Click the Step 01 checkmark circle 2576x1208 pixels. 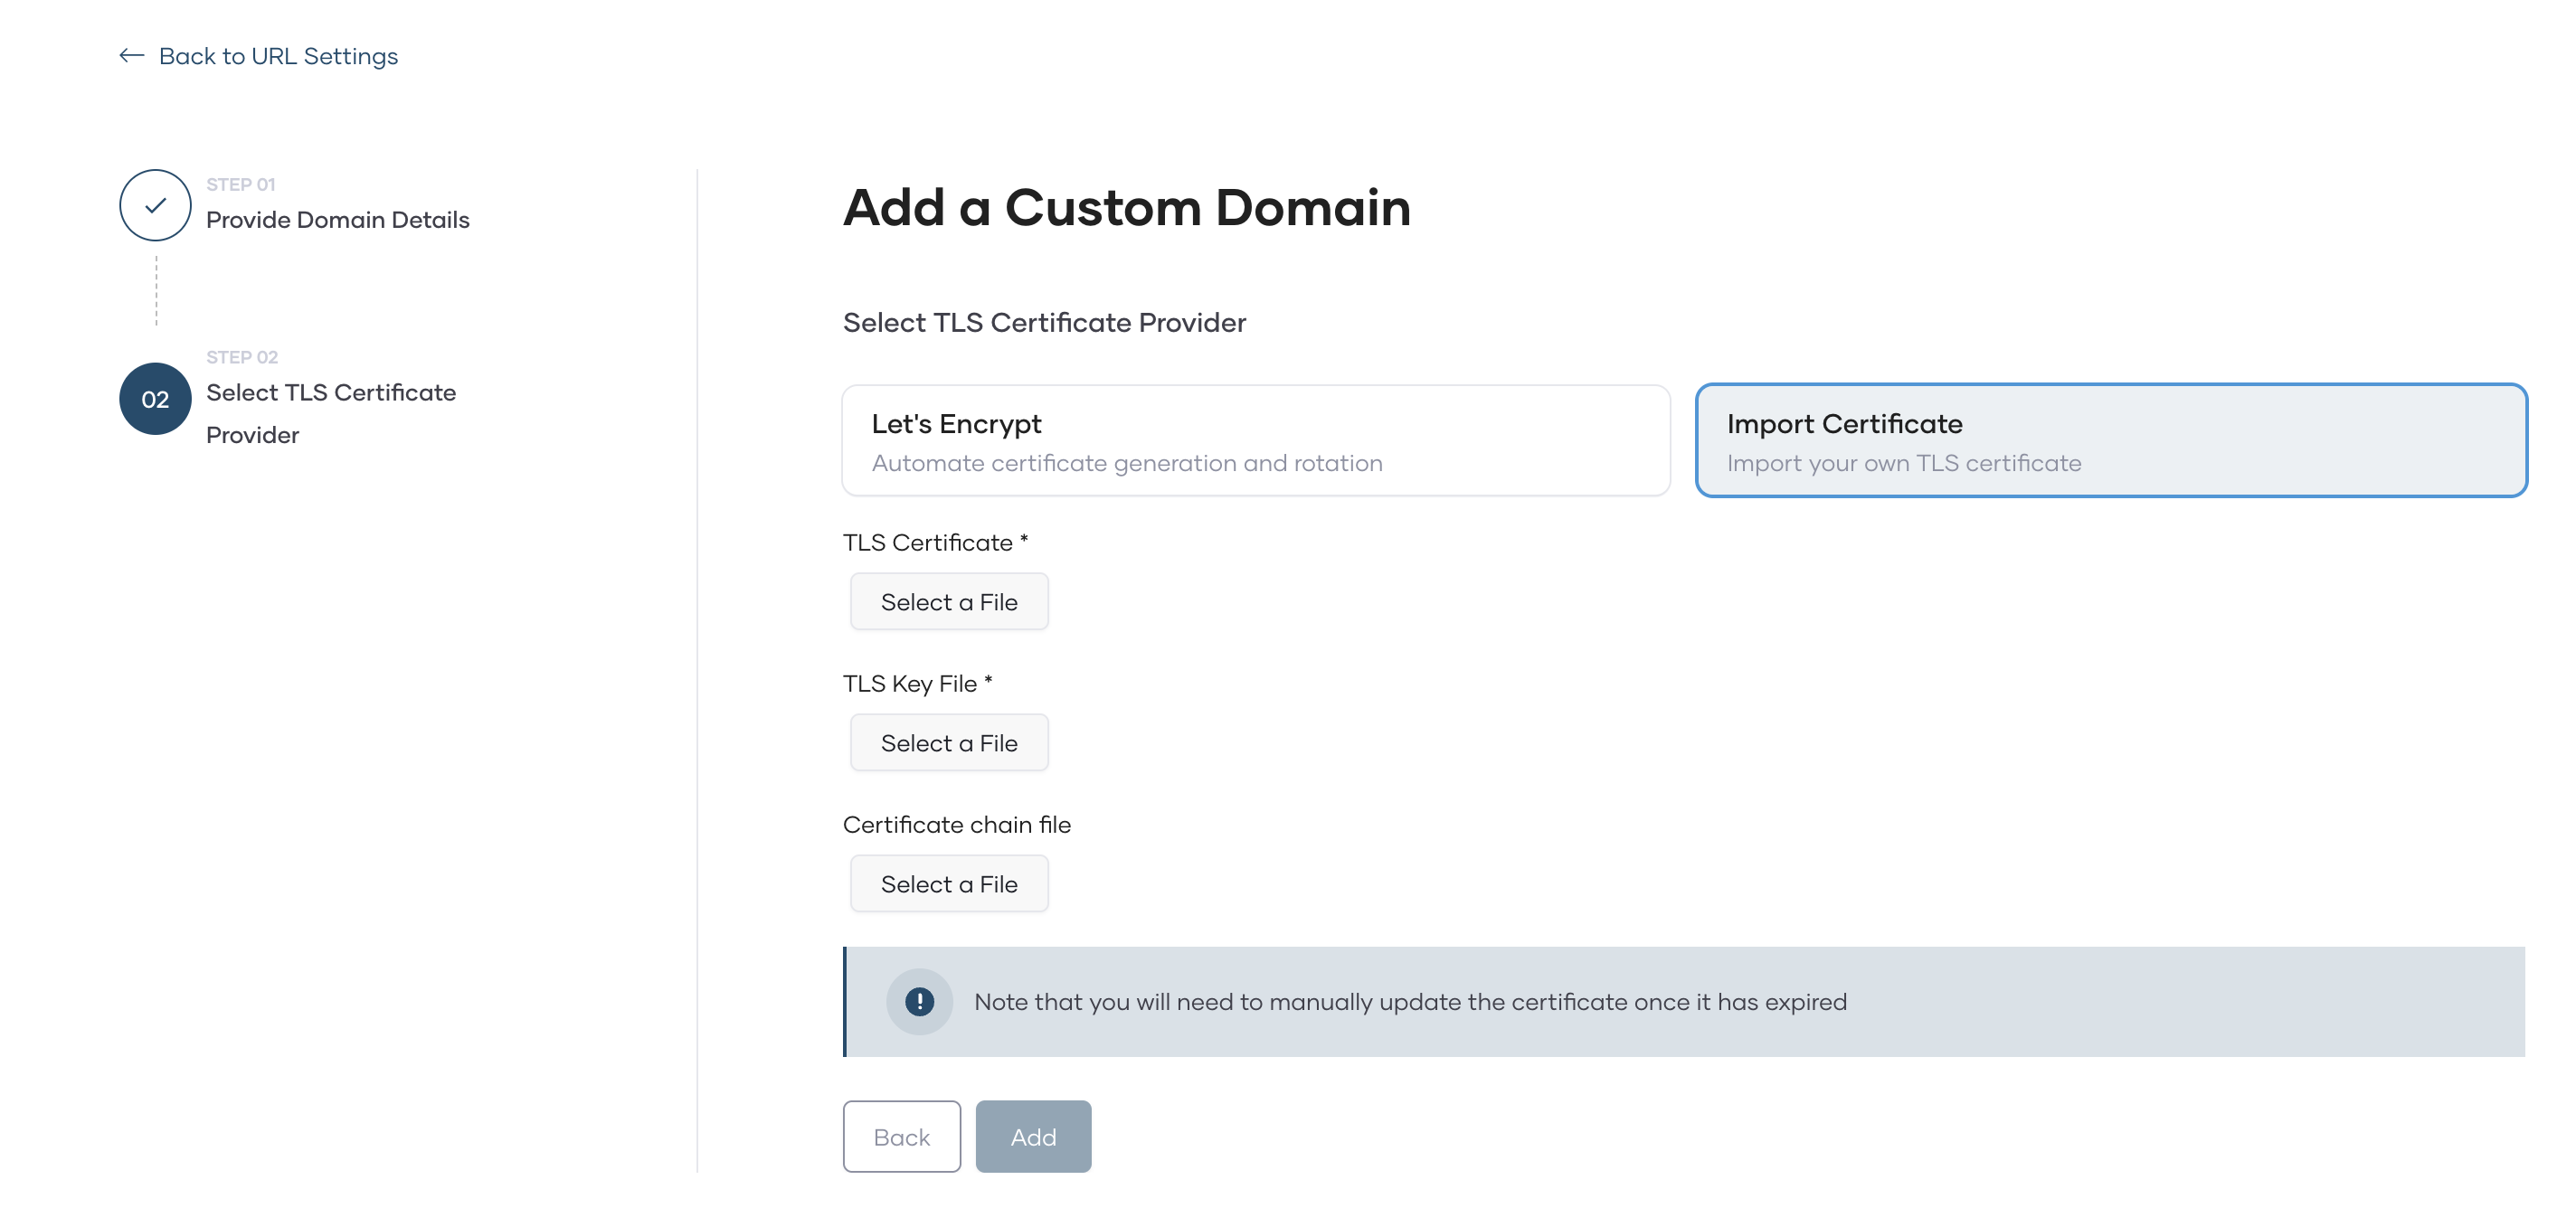click(155, 204)
